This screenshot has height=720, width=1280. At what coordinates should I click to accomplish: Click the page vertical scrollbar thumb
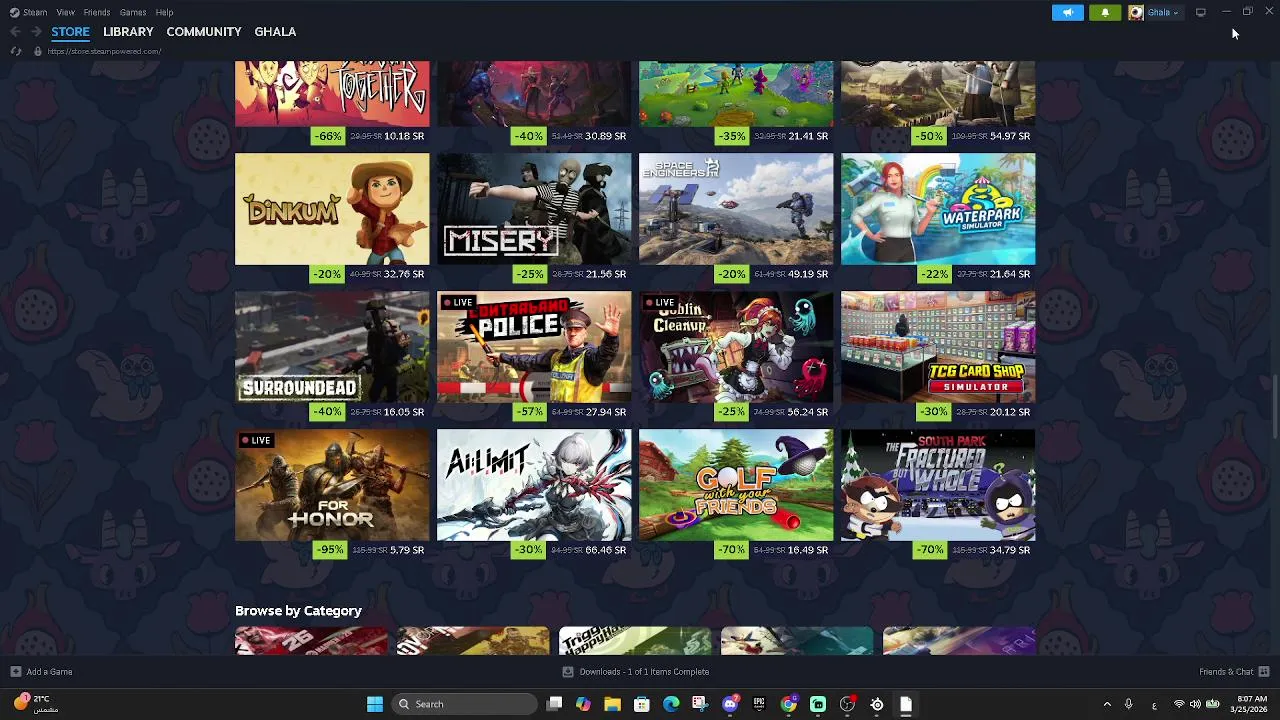coord(1274,408)
